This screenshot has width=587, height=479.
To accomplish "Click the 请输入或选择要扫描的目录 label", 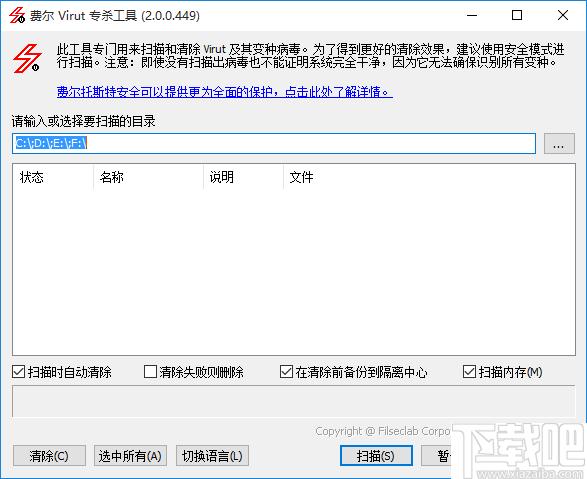I will coord(83,121).
